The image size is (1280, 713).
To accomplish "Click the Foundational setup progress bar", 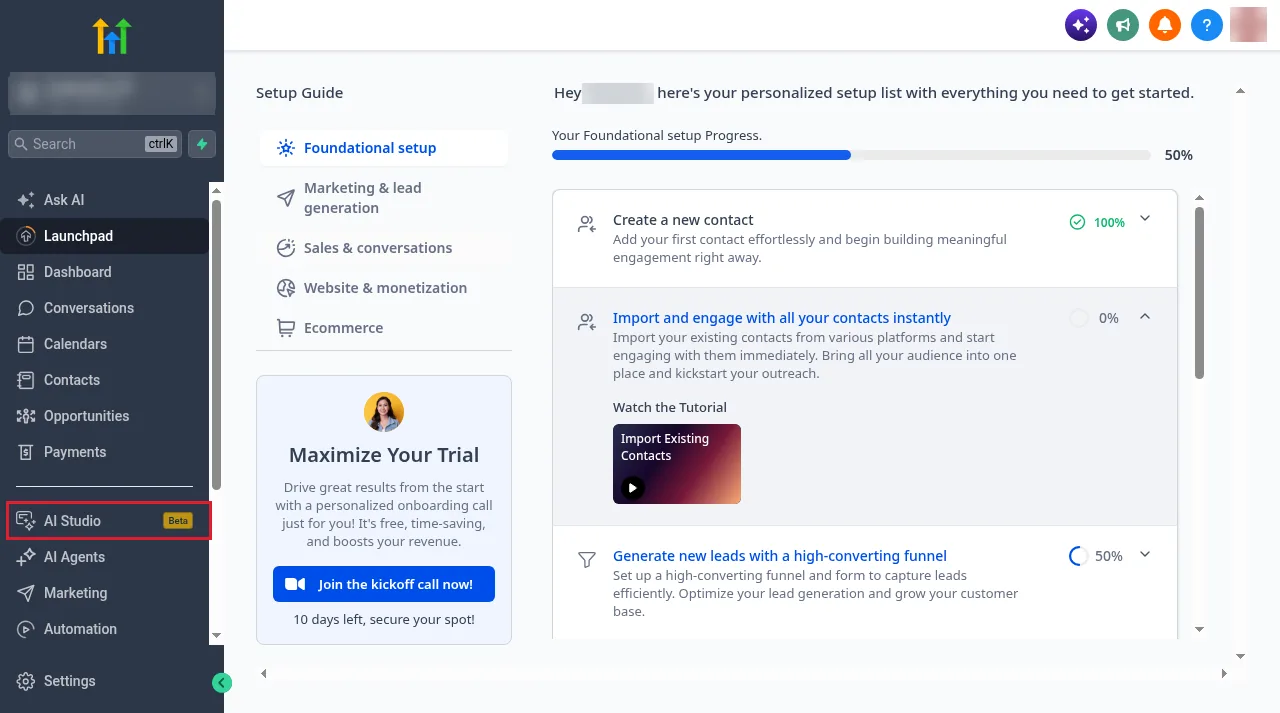I will pyautogui.click(x=851, y=155).
